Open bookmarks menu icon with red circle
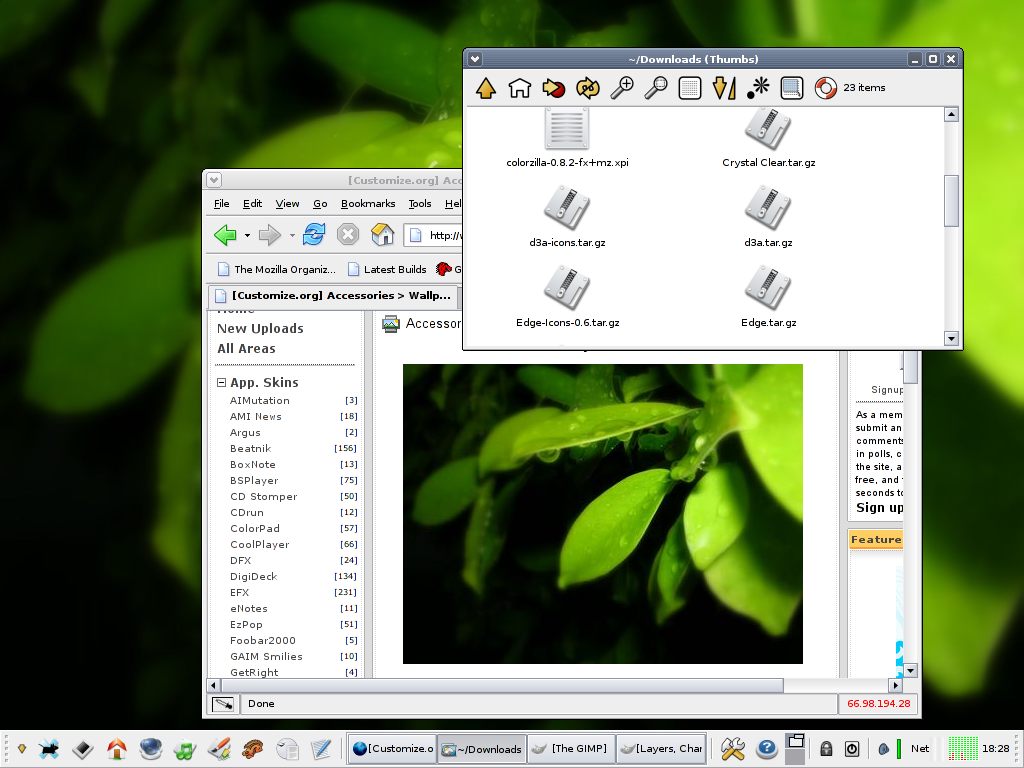Screen dimensions: 1024x768 pyautogui.click(x=554, y=88)
